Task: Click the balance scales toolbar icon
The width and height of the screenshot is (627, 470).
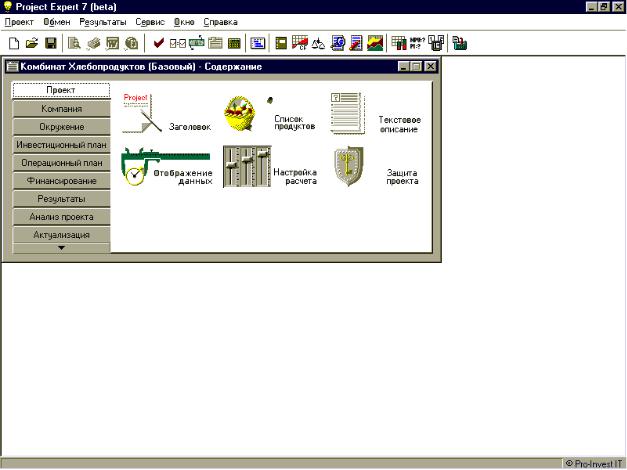Action: [x=318, y=43]
